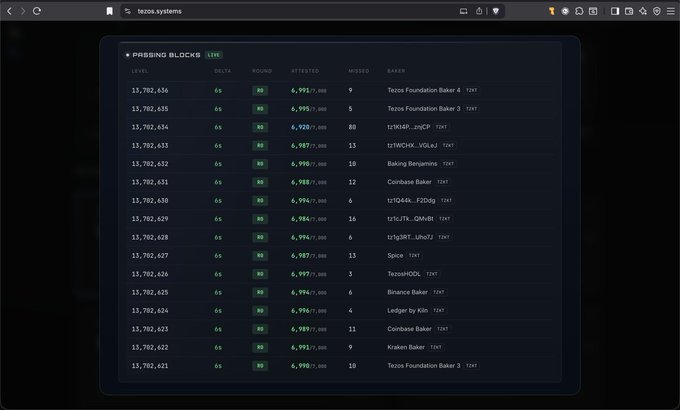The height and width of the screenshot is (410, 680).
Task: Open the hamburger main menu
Action: [x=670, y=11]
